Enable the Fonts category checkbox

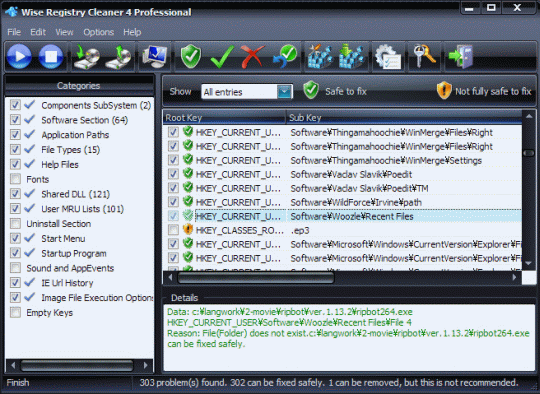pos(15,179)
